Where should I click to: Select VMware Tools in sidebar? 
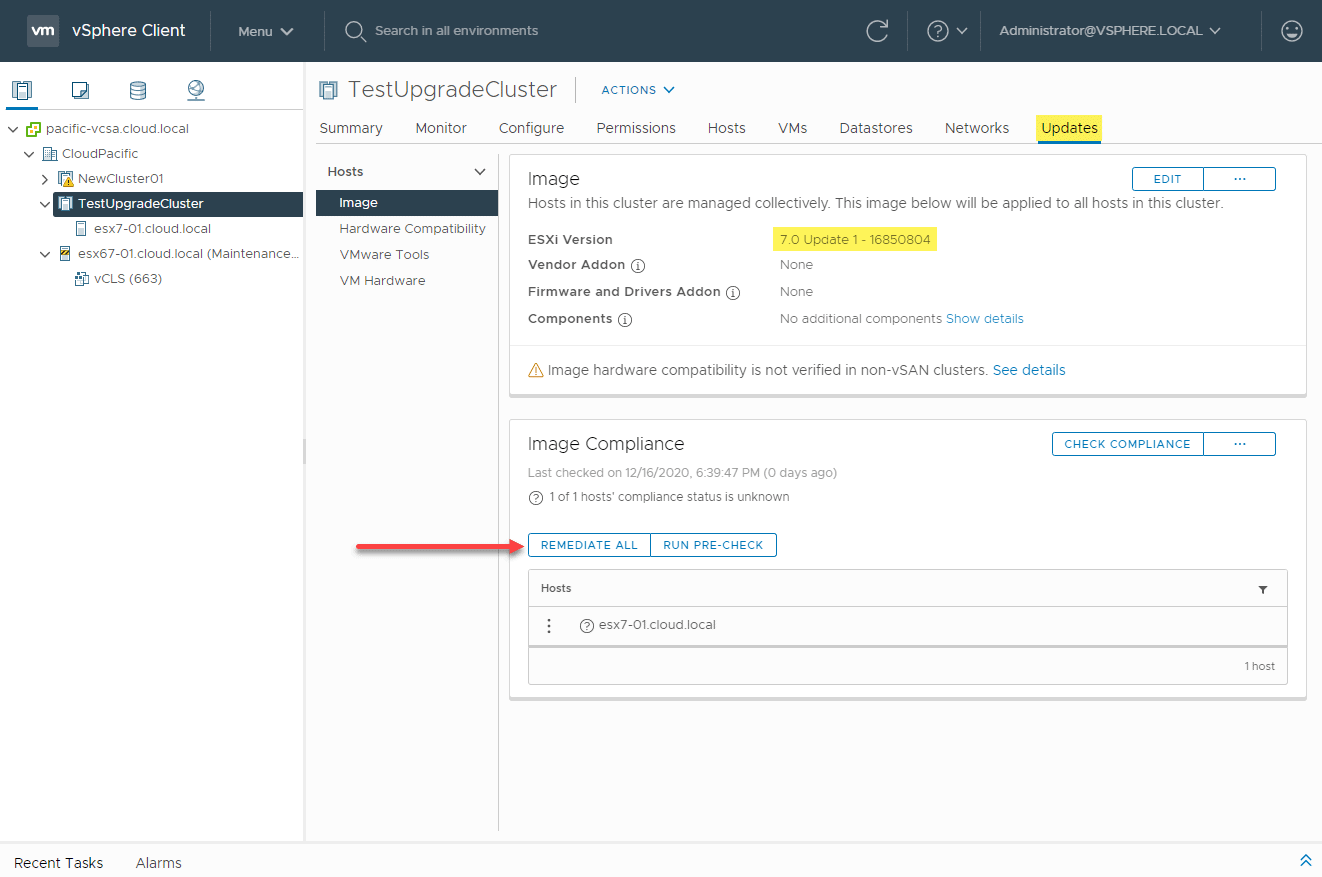tap(384, 255)
